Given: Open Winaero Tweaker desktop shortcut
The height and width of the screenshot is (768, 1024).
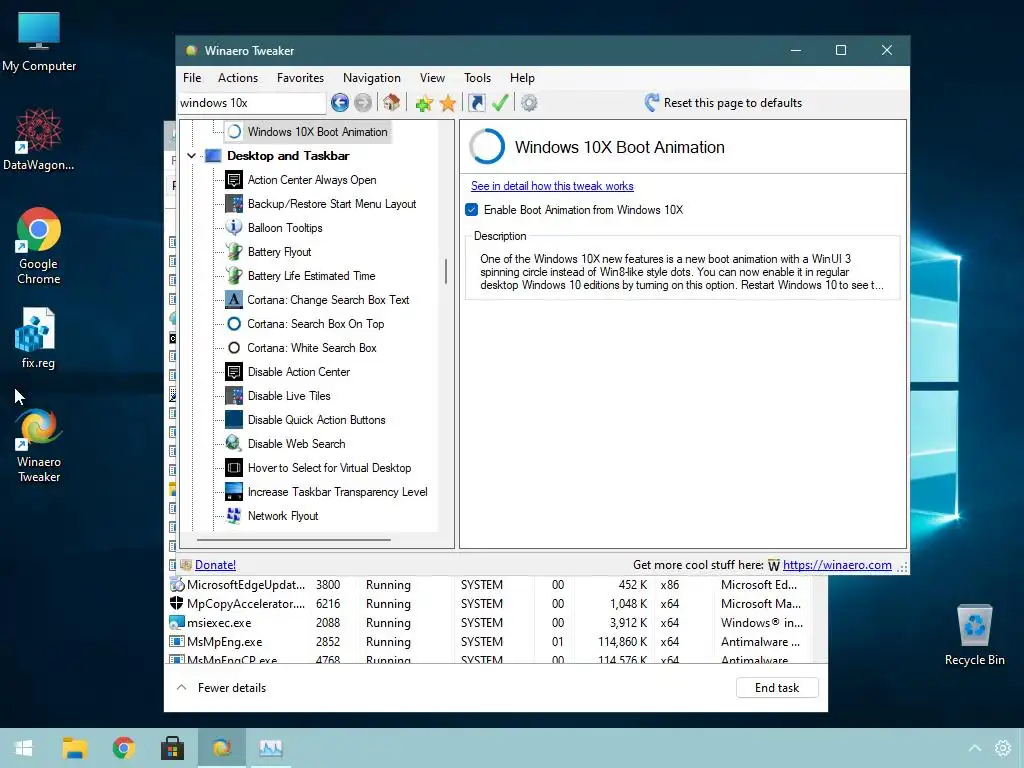Looking at the screenshot, I should 39,446.
